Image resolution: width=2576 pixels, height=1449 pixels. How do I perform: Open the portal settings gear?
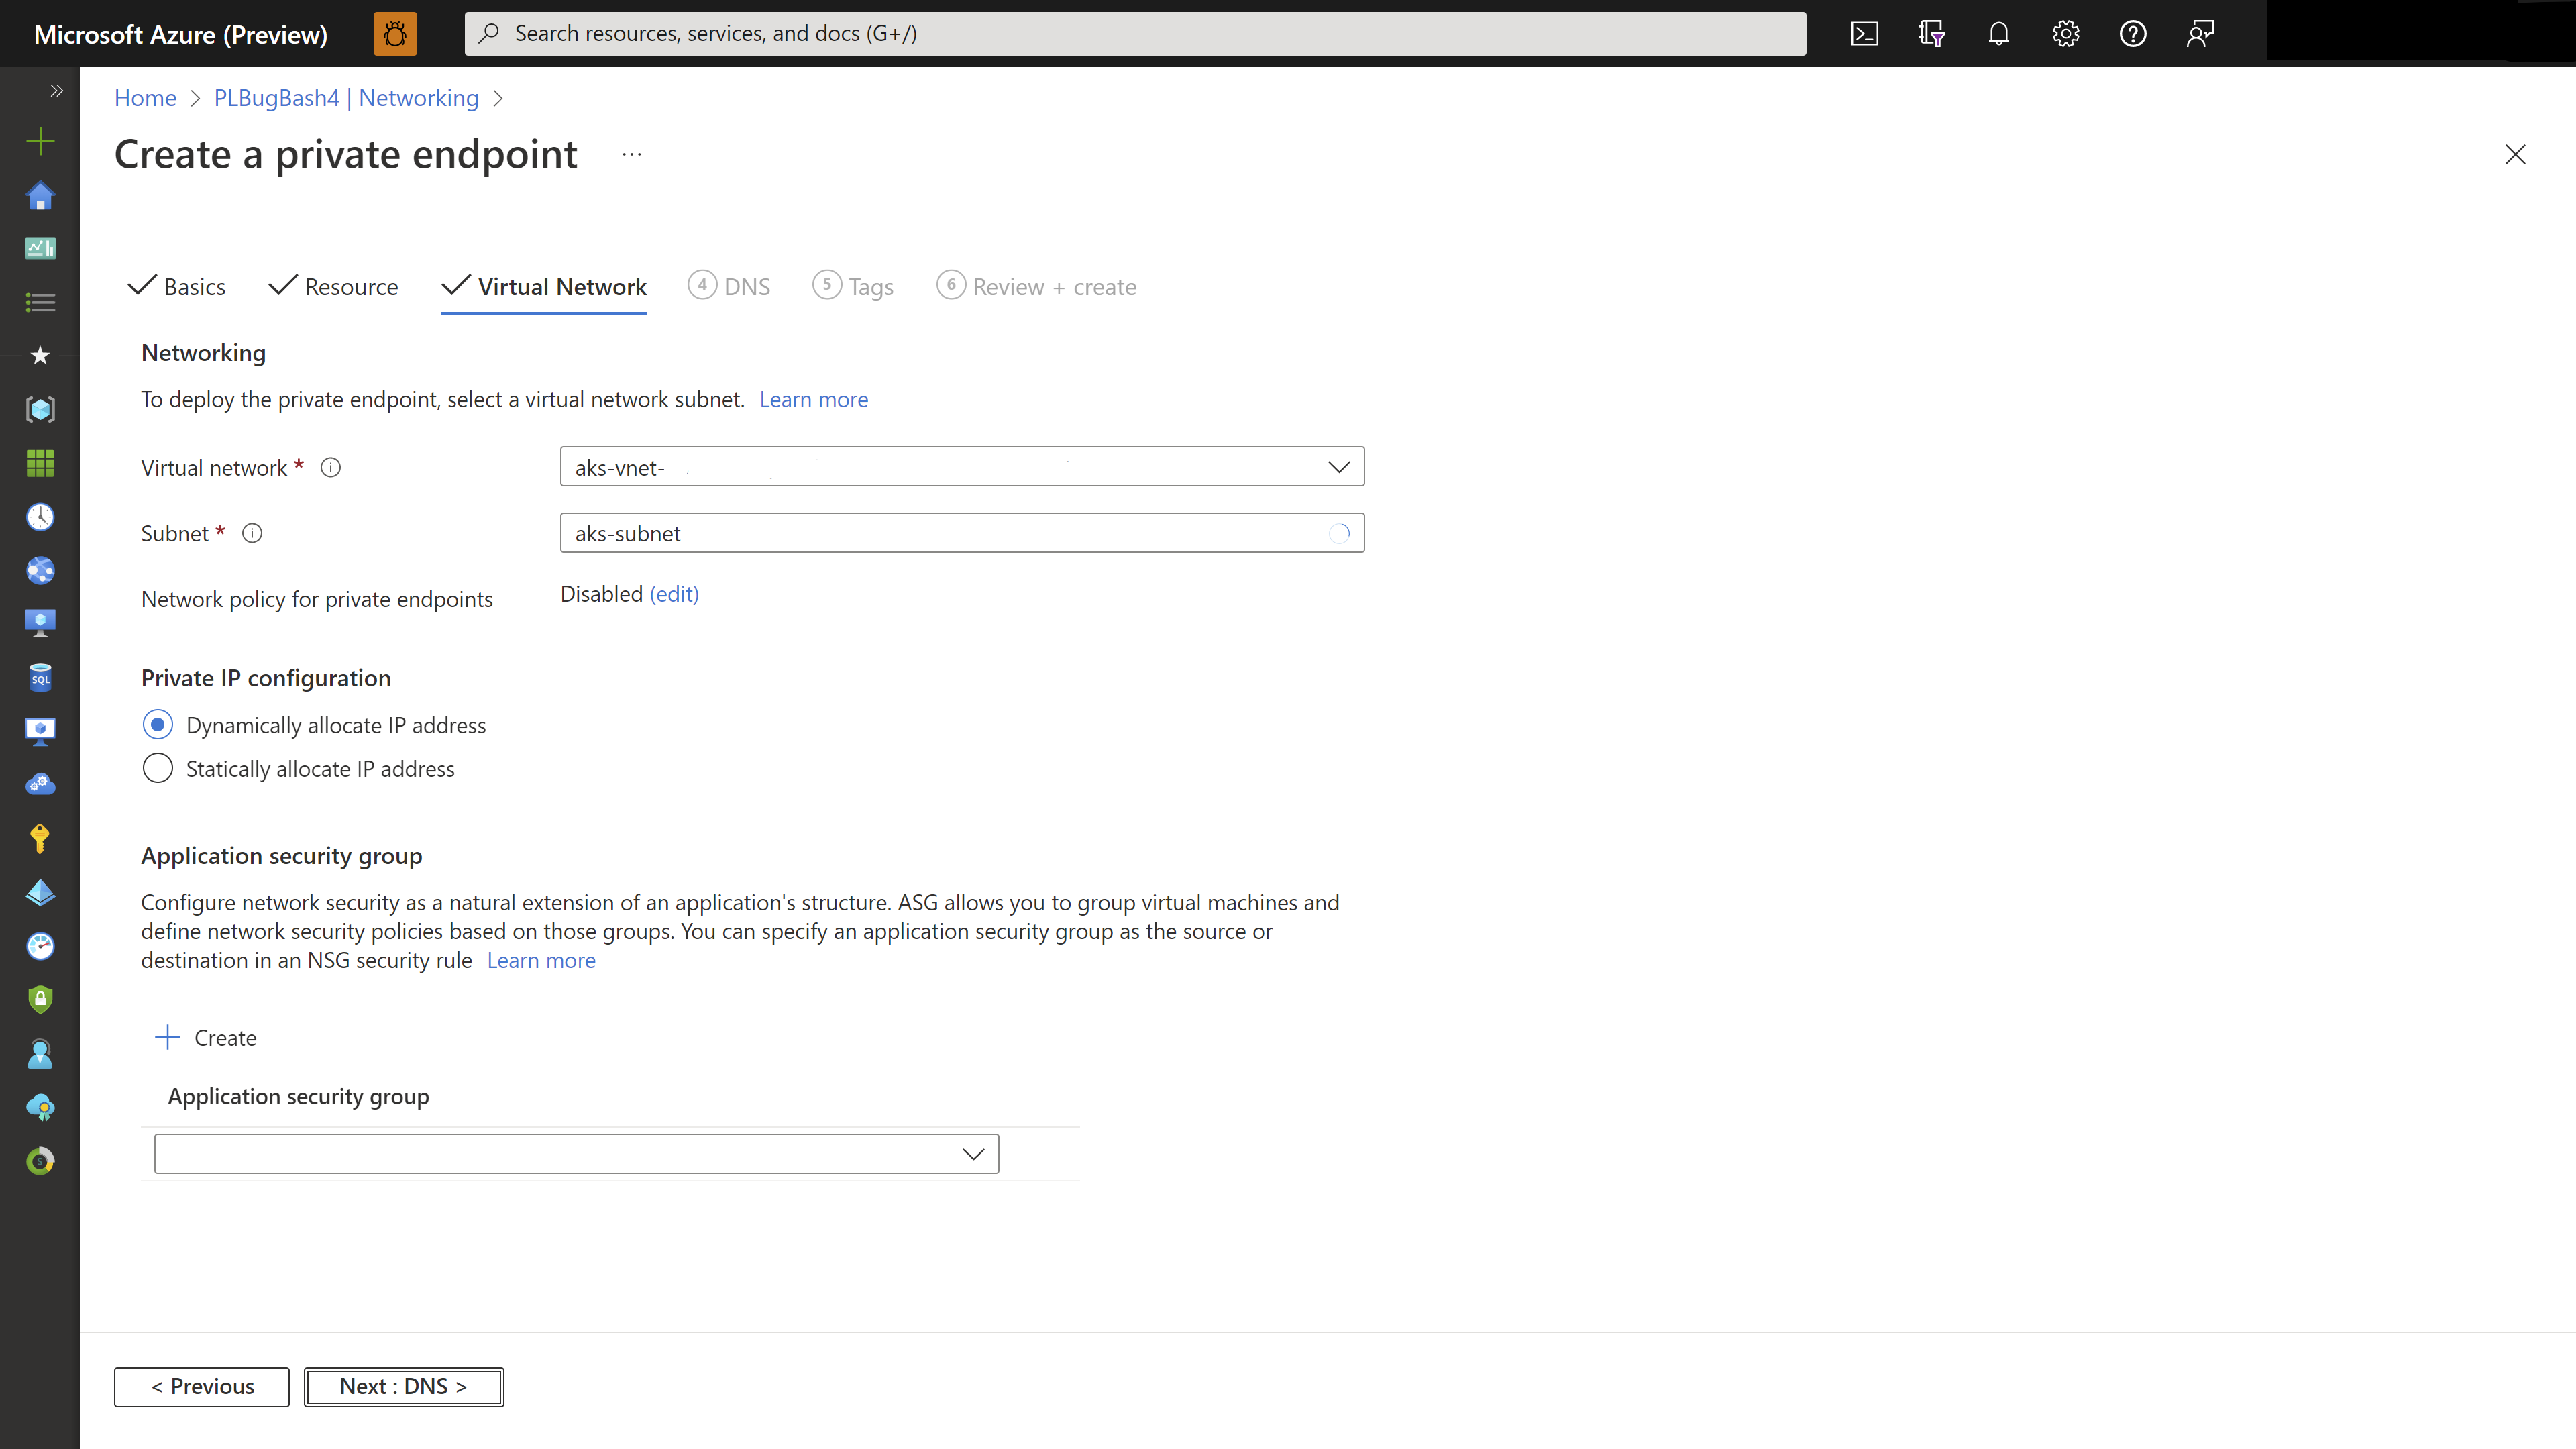click(x=2065, y=33)
